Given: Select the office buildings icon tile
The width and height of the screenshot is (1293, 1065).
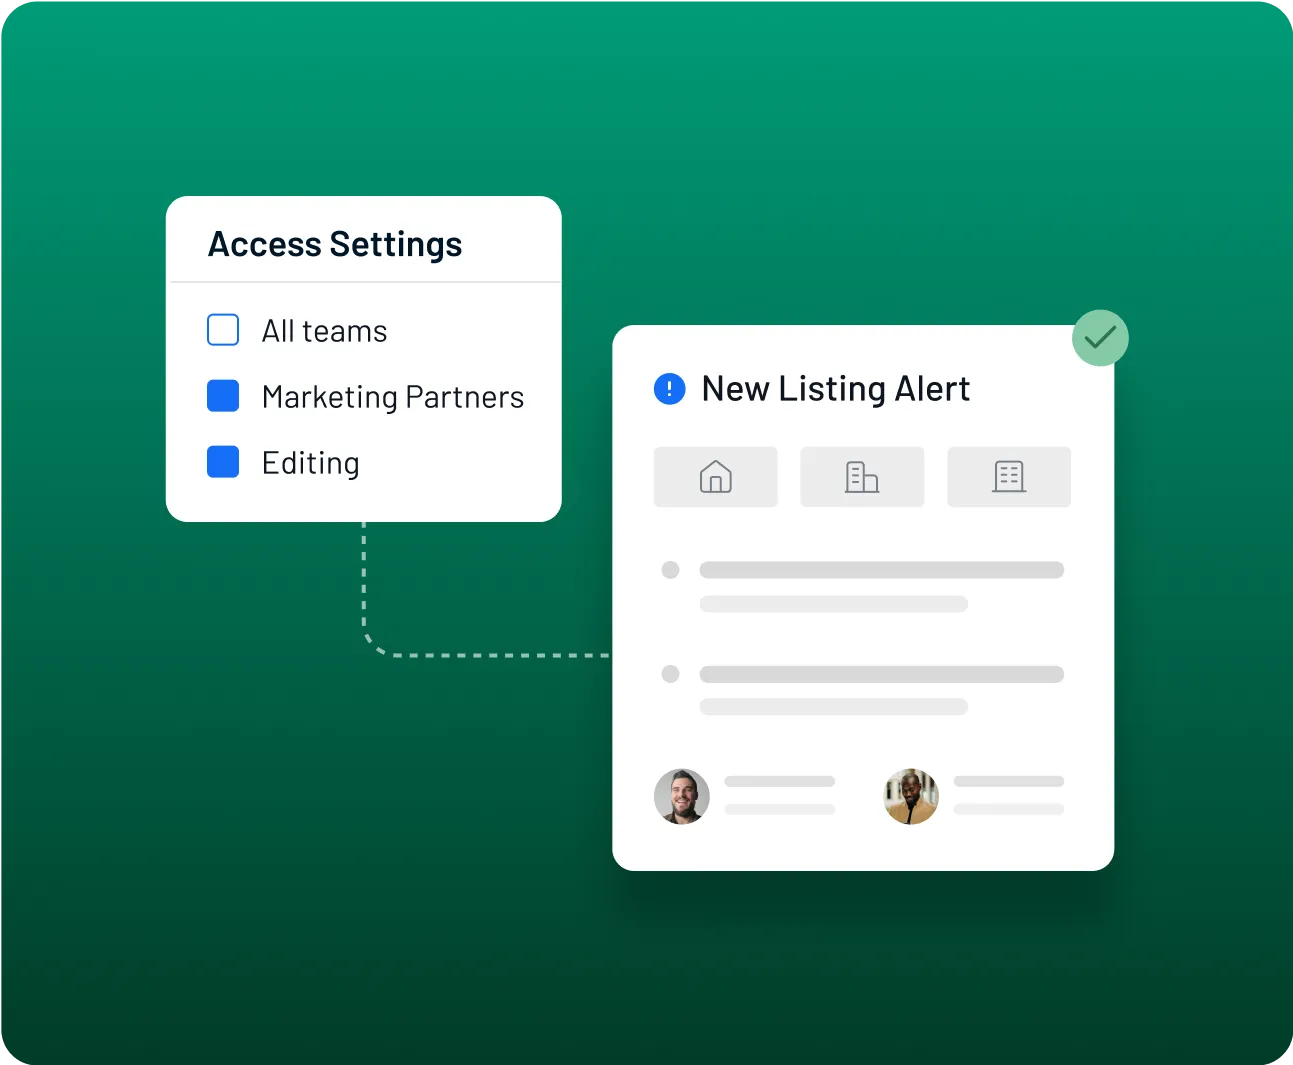Looking at the screenshot, I should coord(862,477).
